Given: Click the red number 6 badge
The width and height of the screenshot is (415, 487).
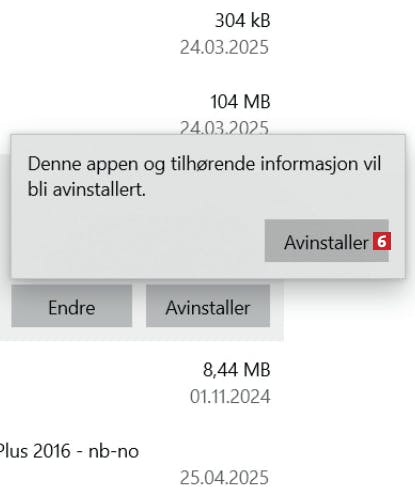Looking at the screenshot, I should click(382, 241).
